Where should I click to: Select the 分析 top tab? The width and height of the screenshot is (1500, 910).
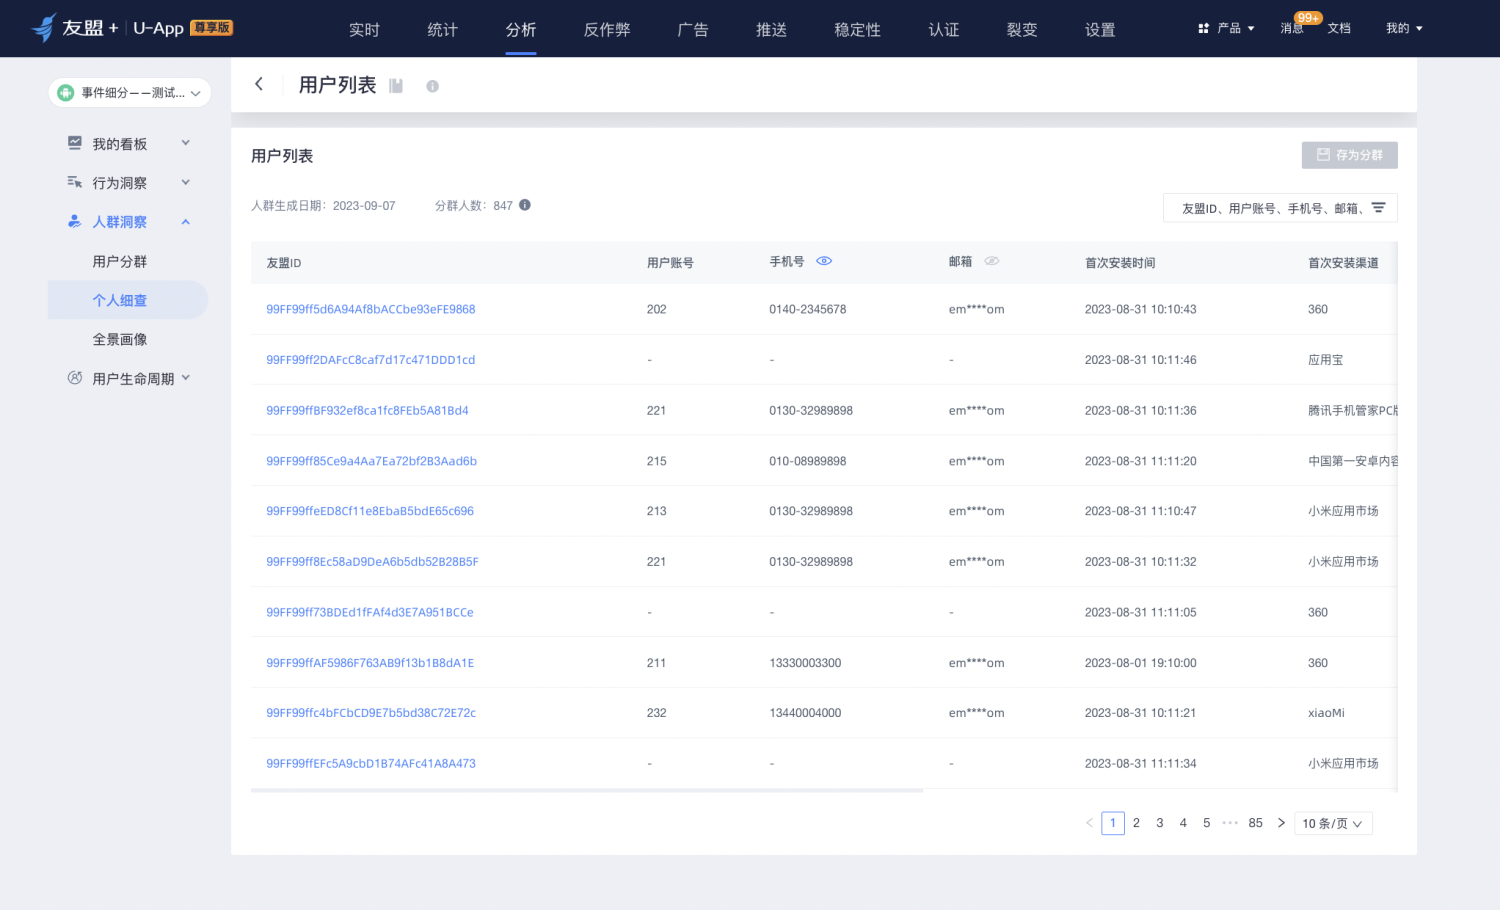click(521, 30)
